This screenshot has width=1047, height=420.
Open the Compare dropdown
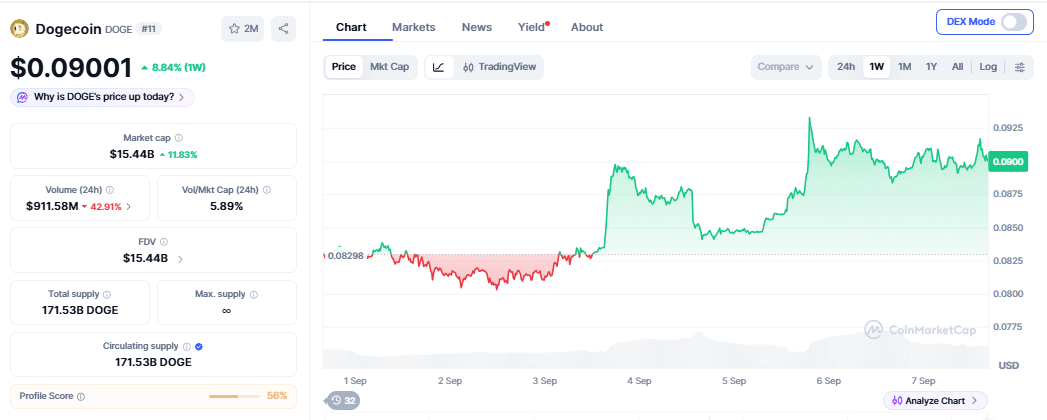(785, 67)
